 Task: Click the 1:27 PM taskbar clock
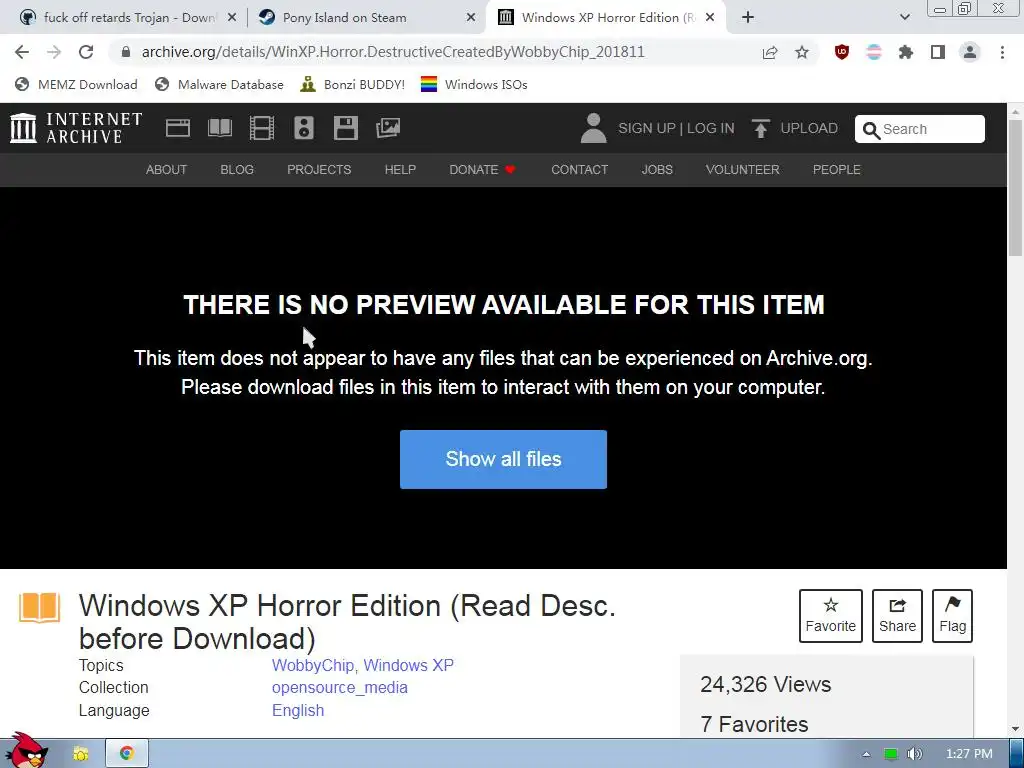point(969,754)
